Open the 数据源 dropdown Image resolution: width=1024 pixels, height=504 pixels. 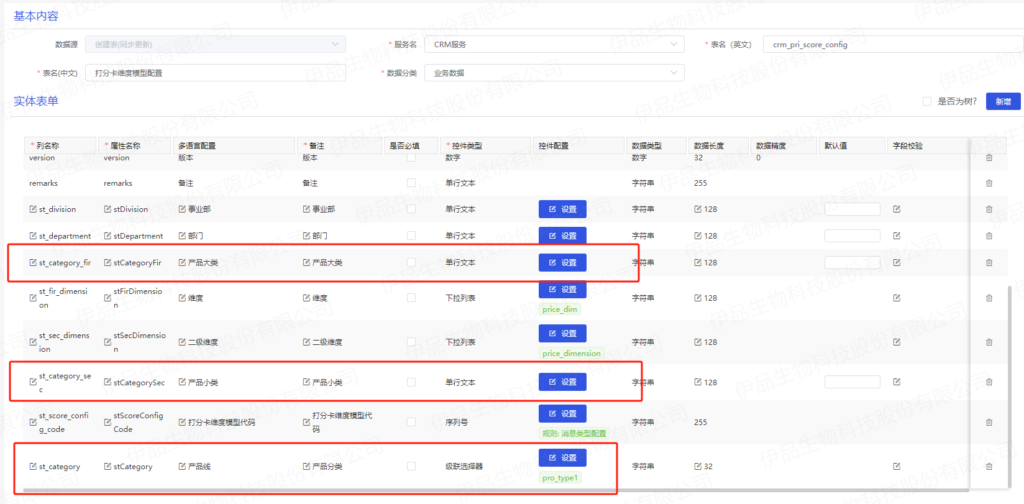click(x=216, y=44)
